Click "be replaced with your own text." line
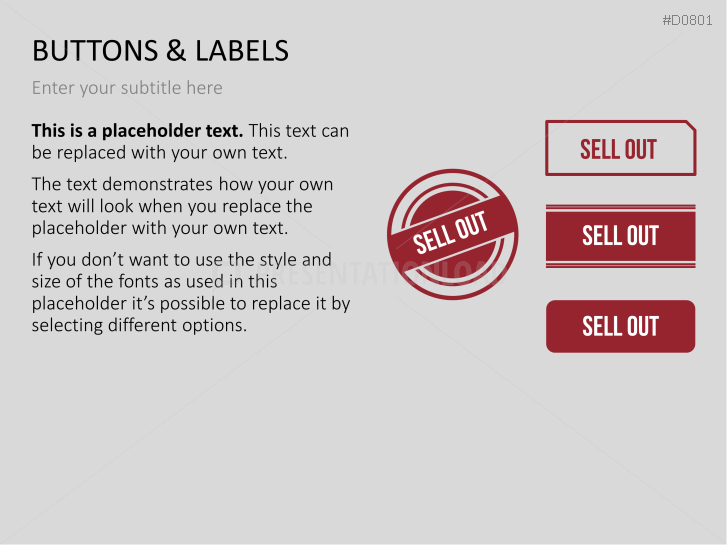This screenshot has width=727, height=545. (x=159, y=153)
